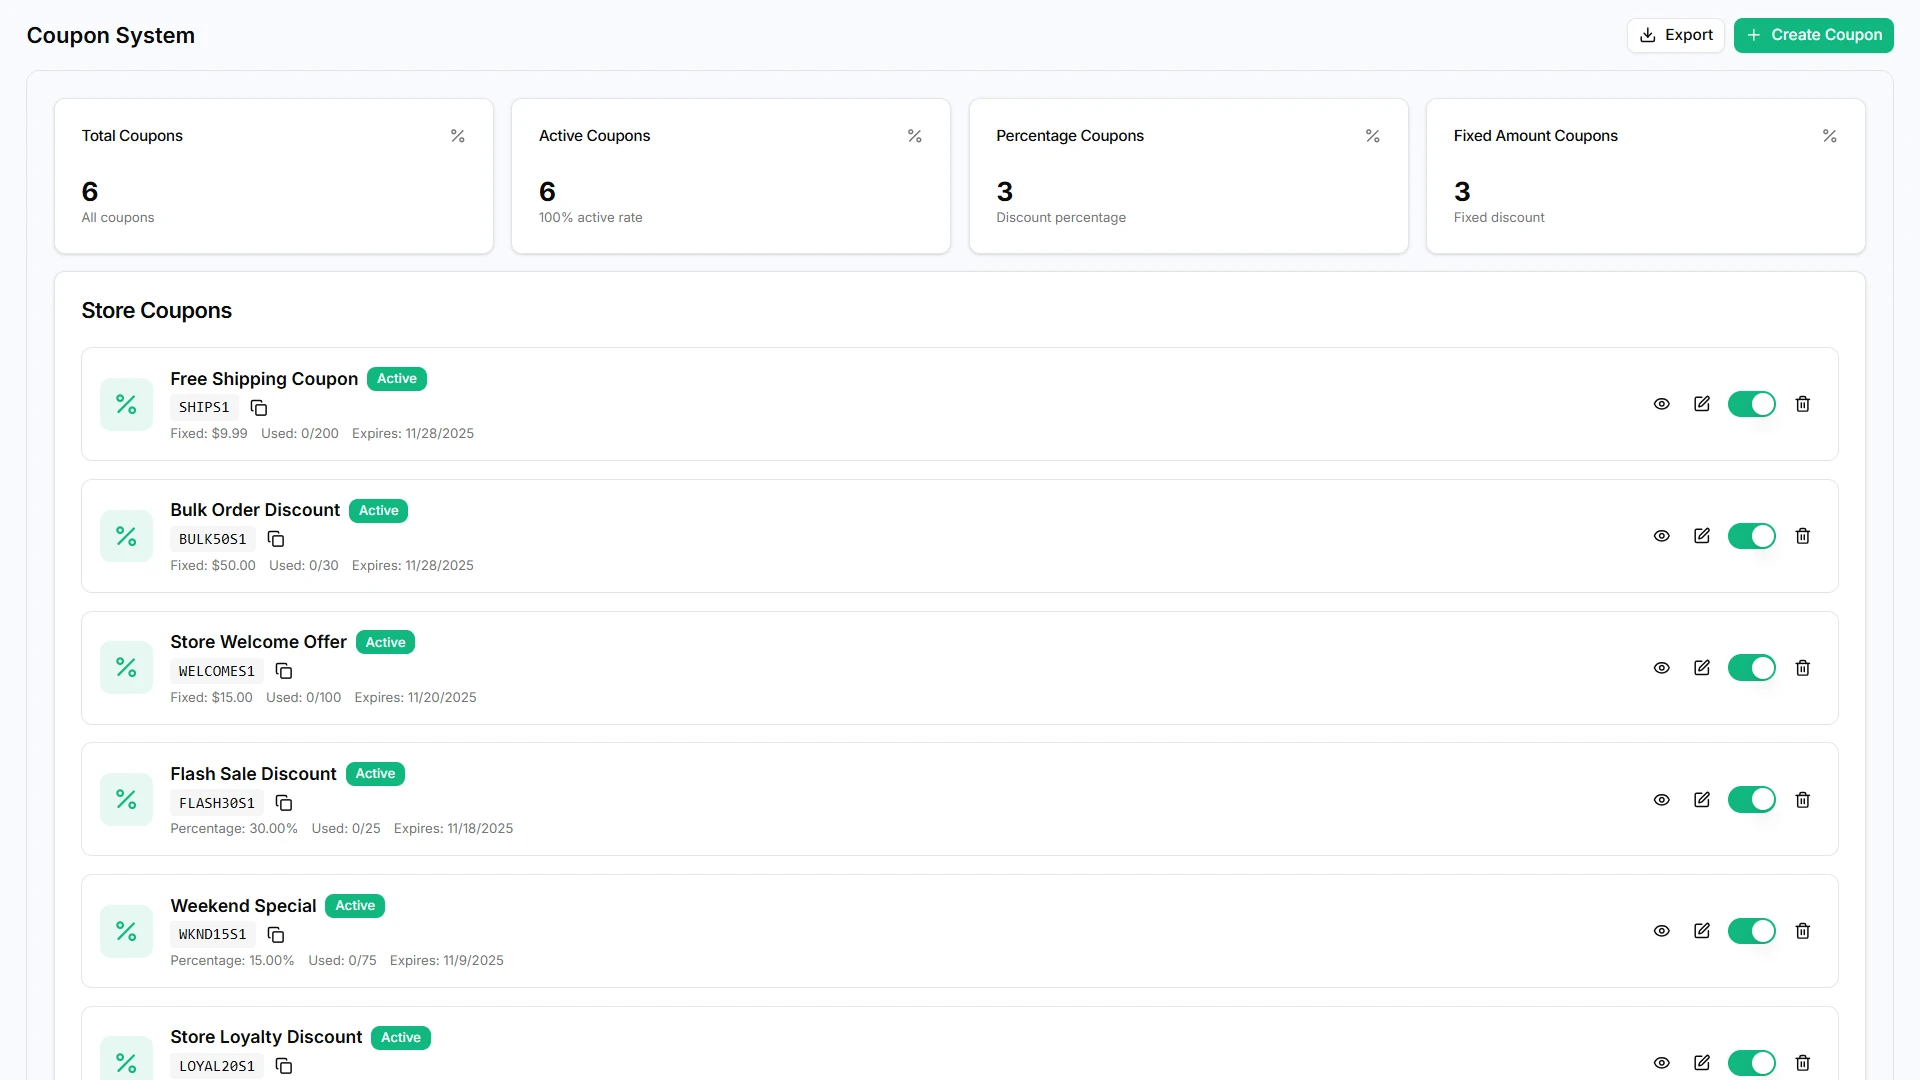This screenshot has height=1080, width=1920.
Task: Click 'Fixed: $50.00' text
Action: pos(213,566)
